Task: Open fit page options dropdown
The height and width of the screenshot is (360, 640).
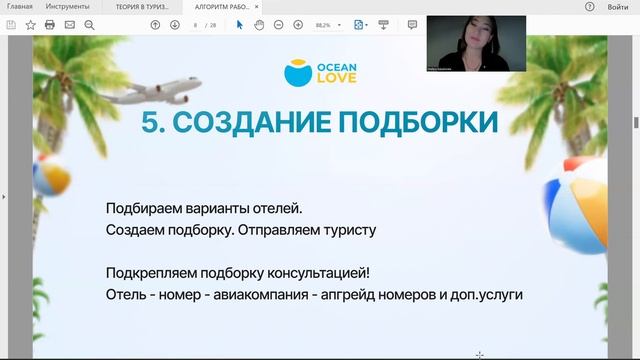Action: coord(360,25)
